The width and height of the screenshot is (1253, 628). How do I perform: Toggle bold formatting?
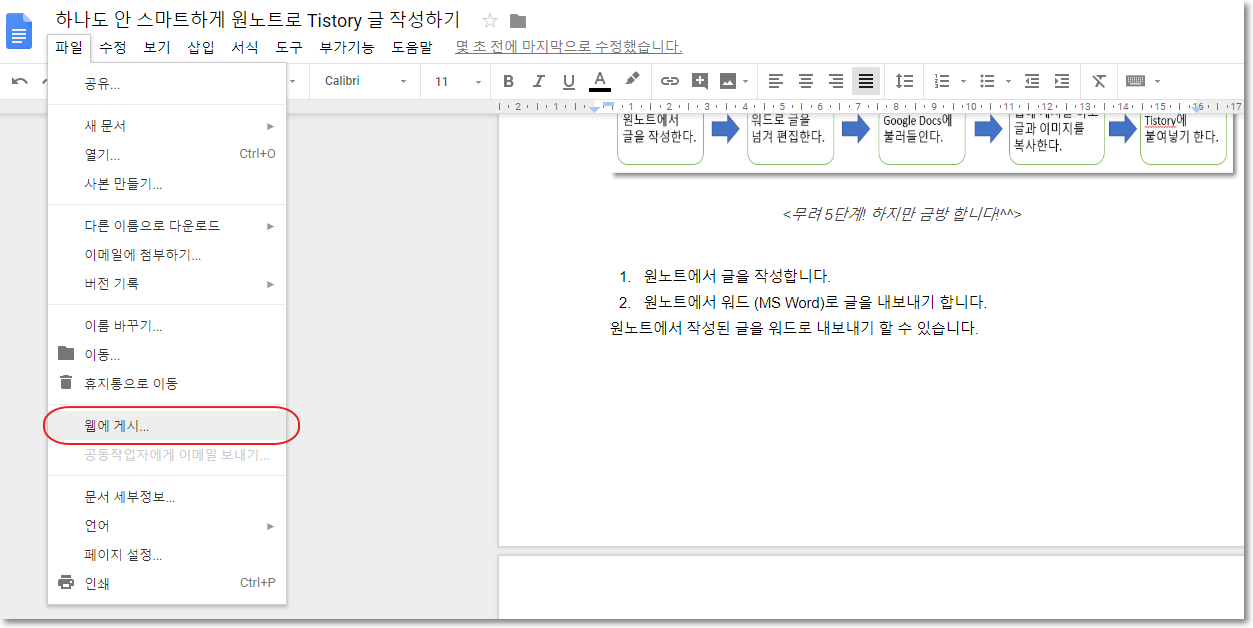click(508, 81)
